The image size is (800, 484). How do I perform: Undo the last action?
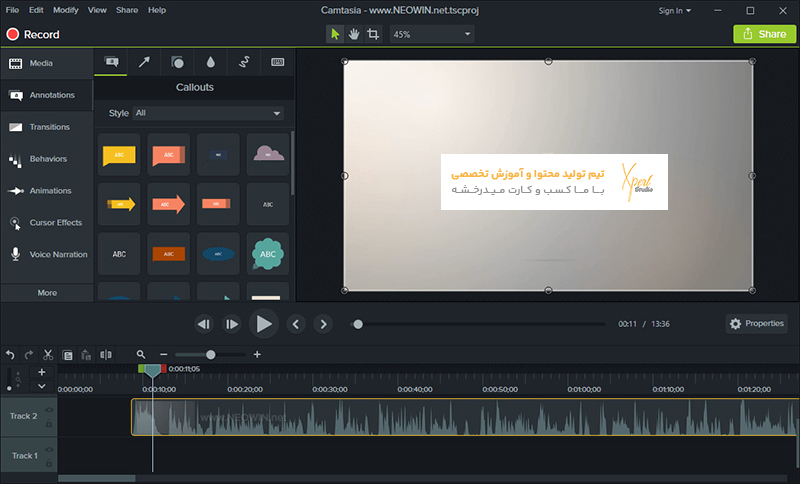point(10,354)
